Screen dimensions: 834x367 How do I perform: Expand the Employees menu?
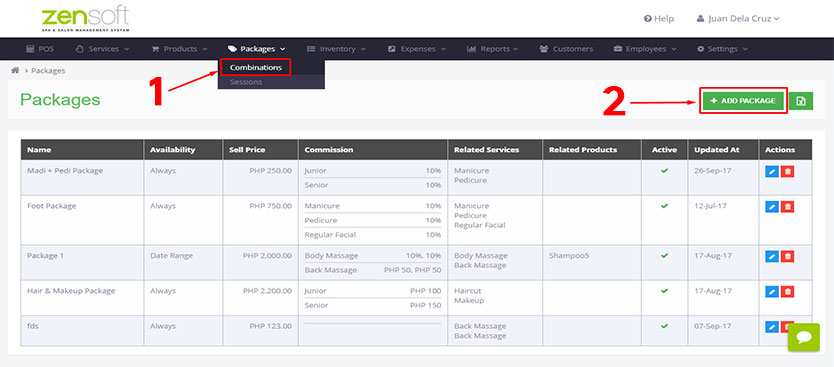[645, 49]
